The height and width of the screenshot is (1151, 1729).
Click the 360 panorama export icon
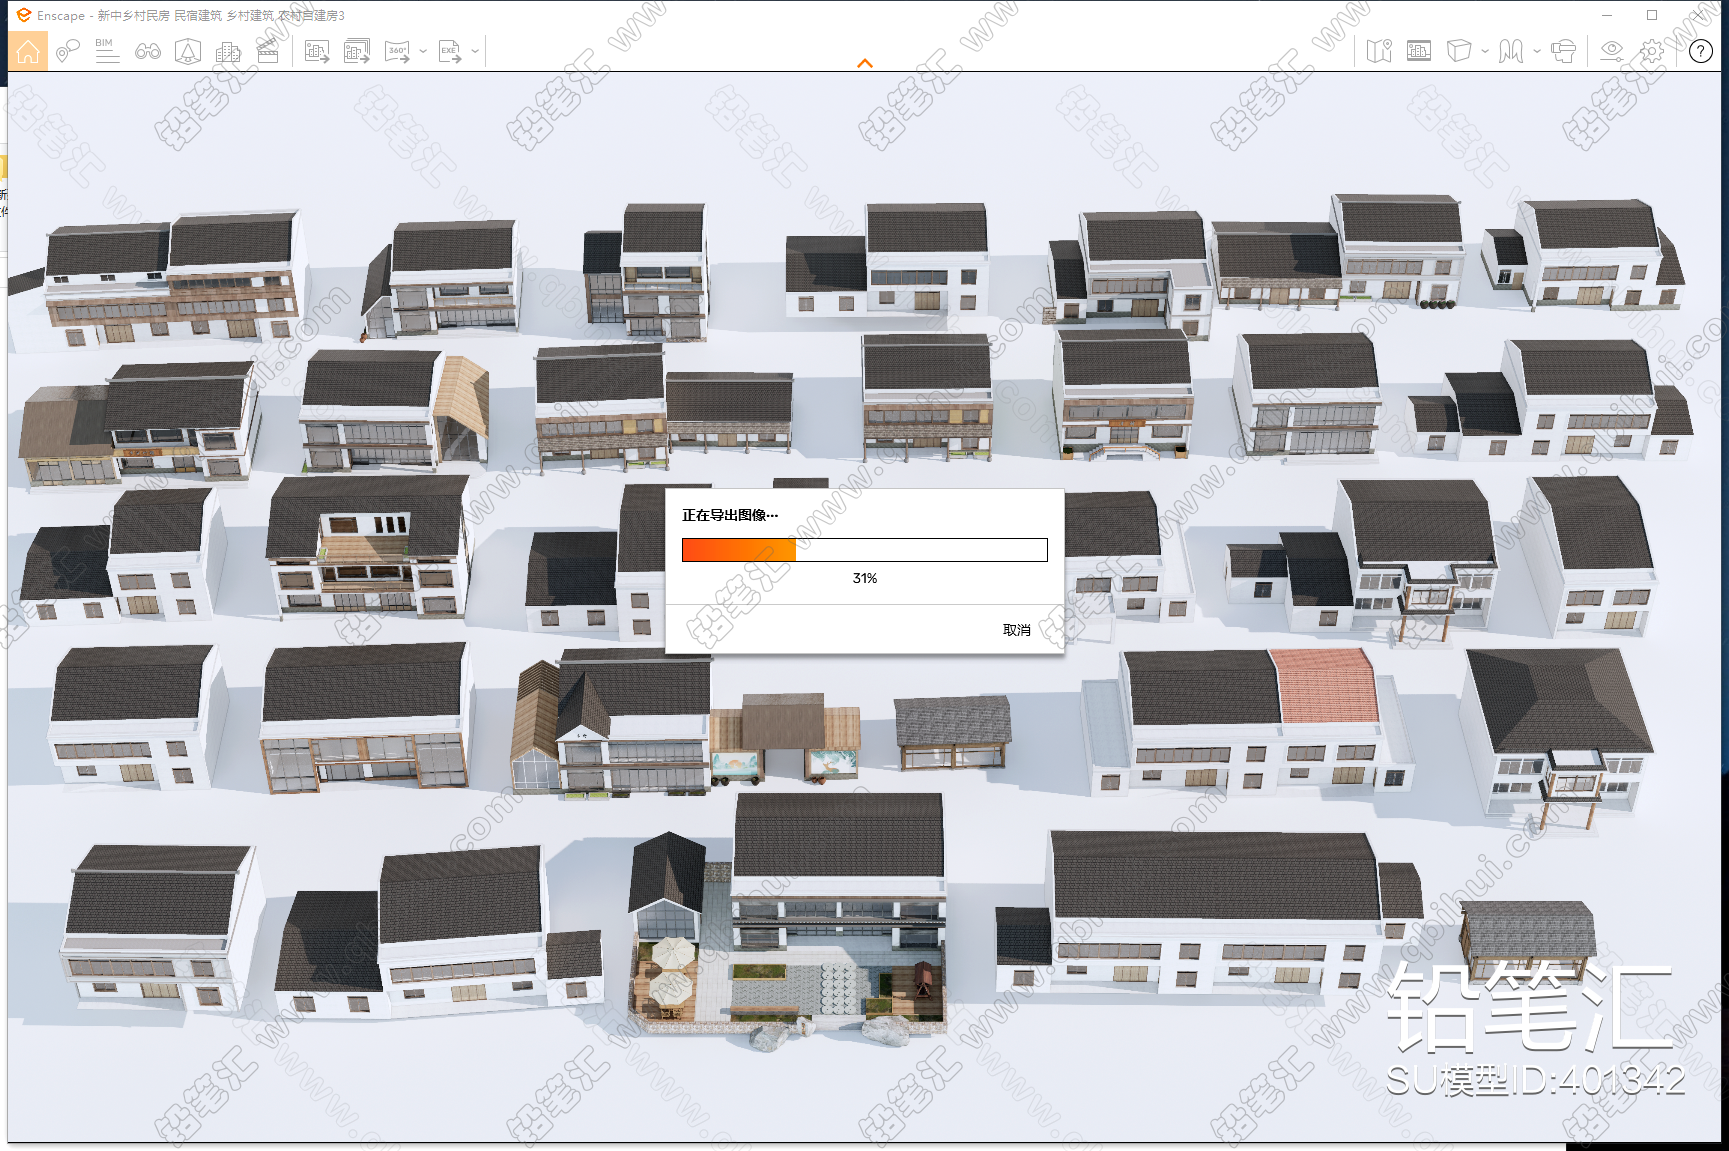(x=397, y=51)
